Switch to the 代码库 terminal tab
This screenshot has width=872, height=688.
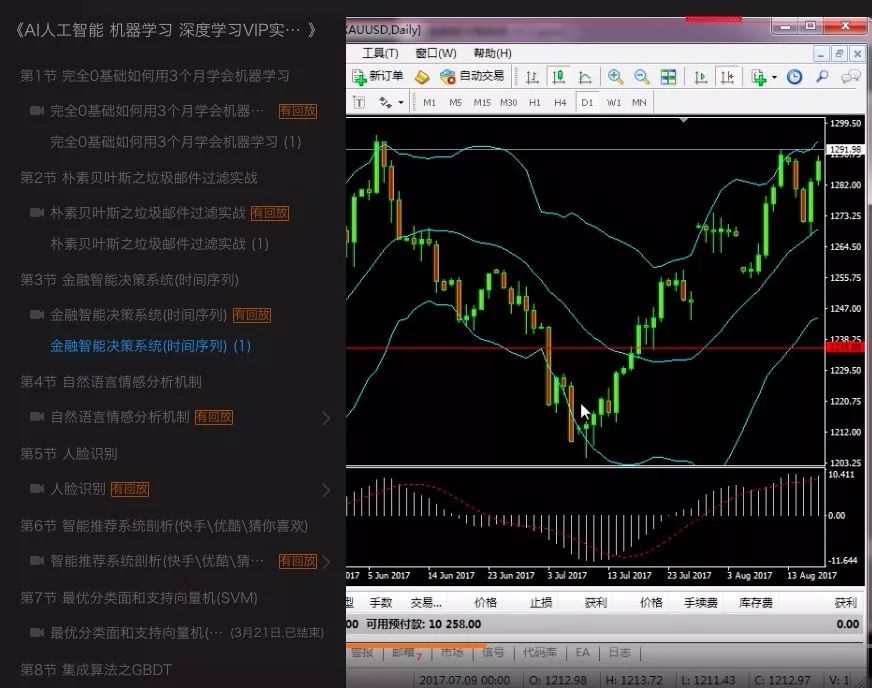pos(539,653)
